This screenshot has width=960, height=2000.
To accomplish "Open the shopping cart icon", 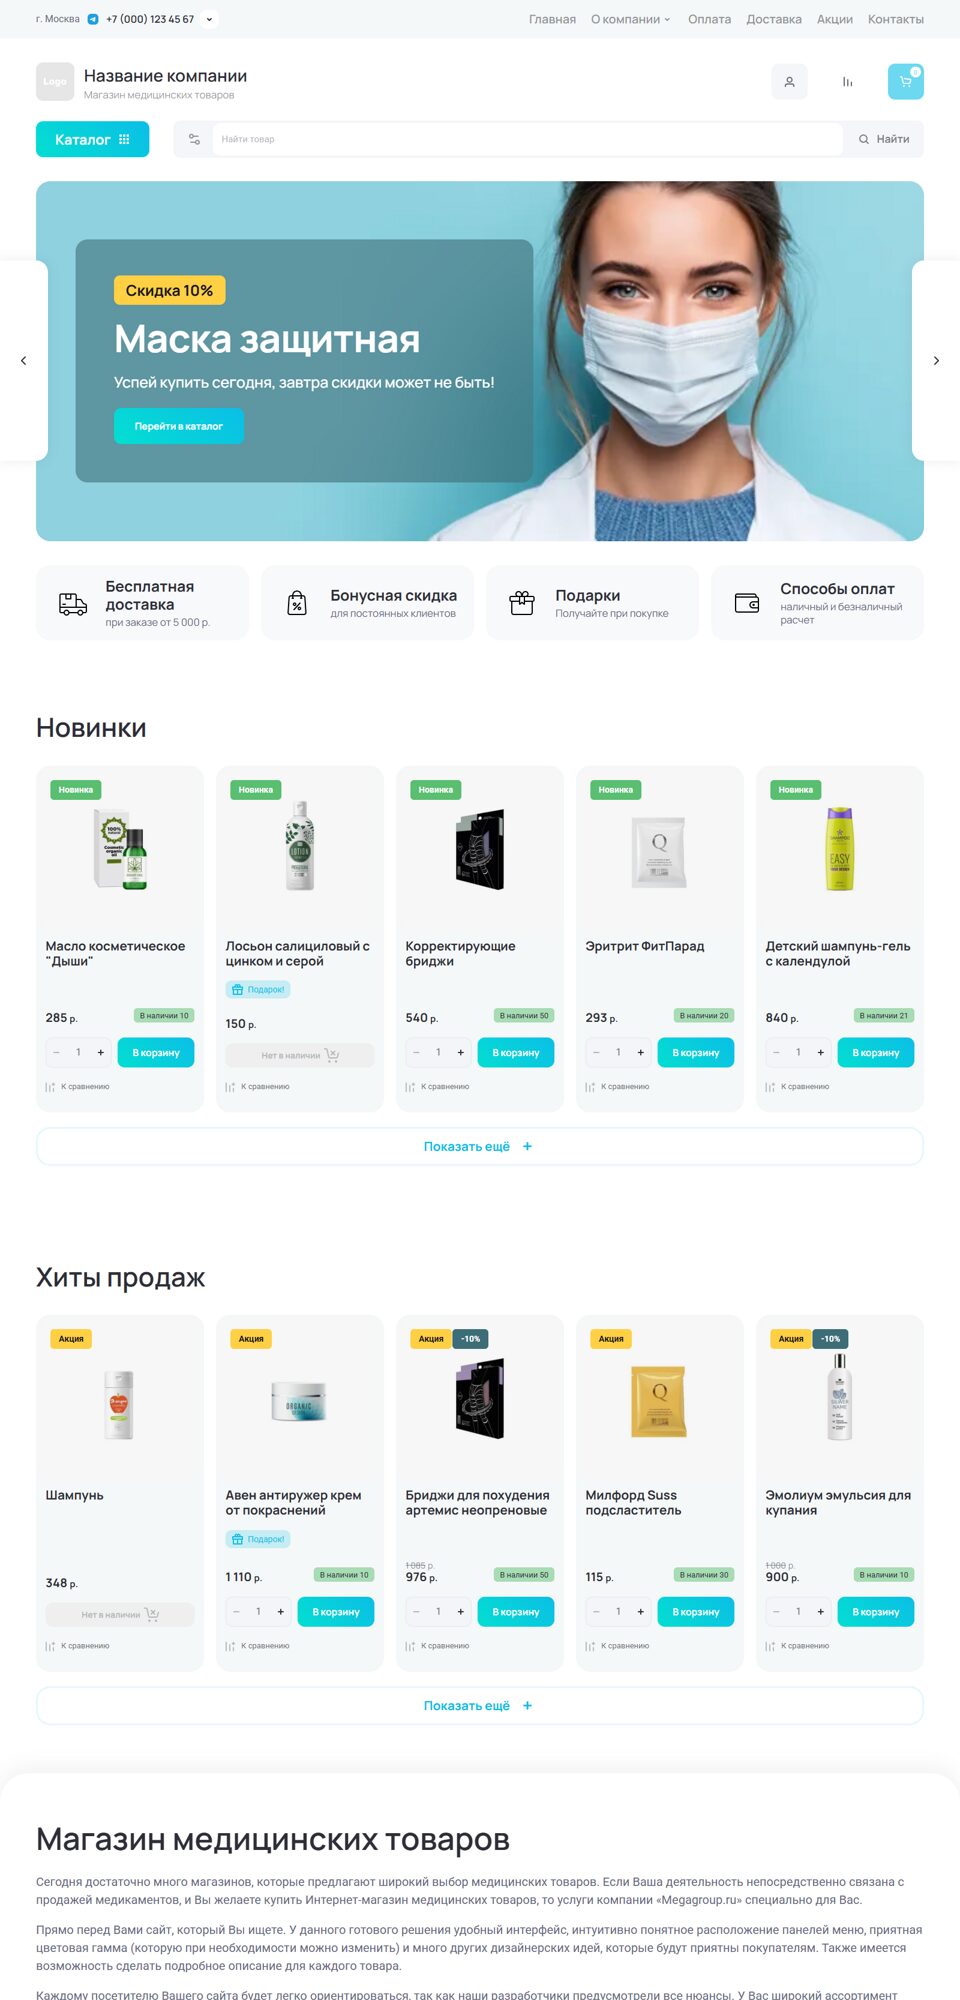I will point(905,82).
